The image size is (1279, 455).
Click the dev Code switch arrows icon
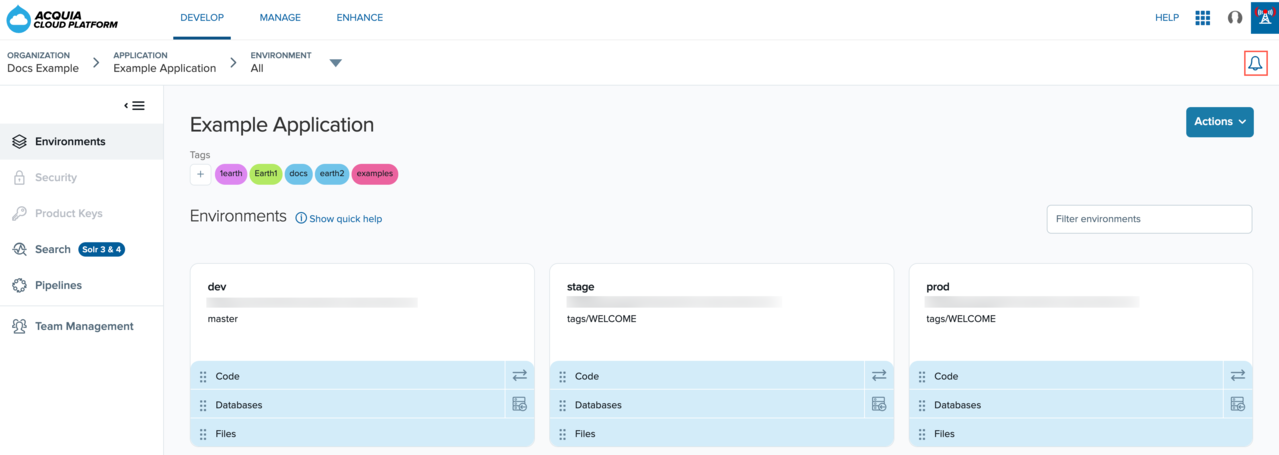519,376
